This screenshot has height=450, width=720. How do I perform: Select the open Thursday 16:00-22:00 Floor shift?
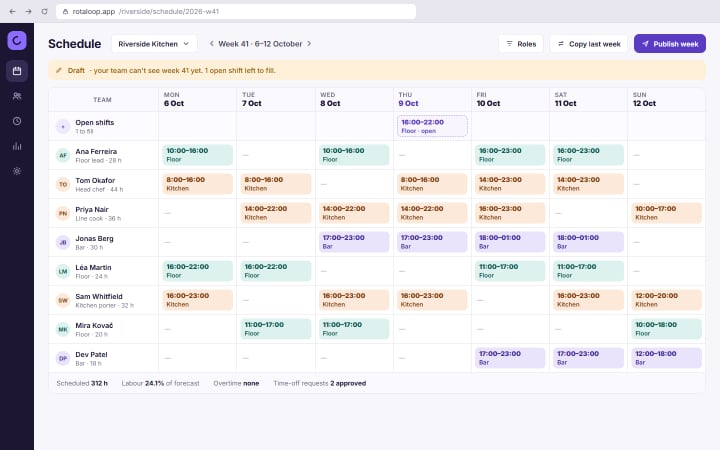432,126
